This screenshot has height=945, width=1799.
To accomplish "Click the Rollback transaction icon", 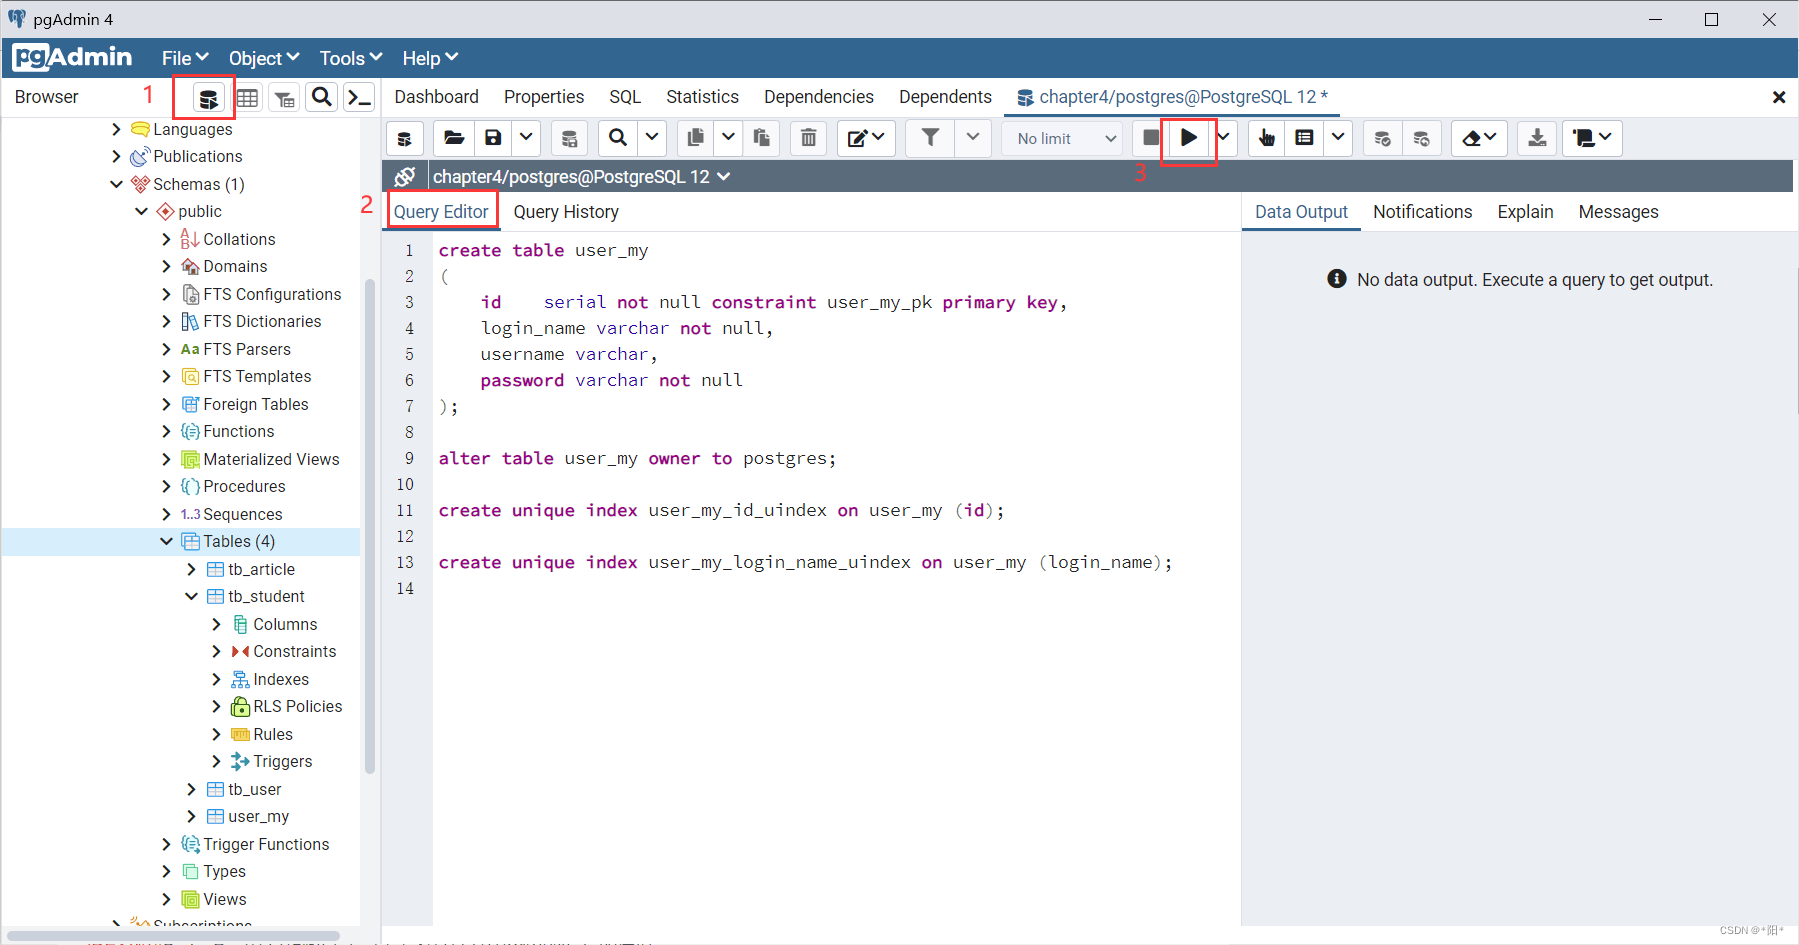I will tap(1421, 138).
